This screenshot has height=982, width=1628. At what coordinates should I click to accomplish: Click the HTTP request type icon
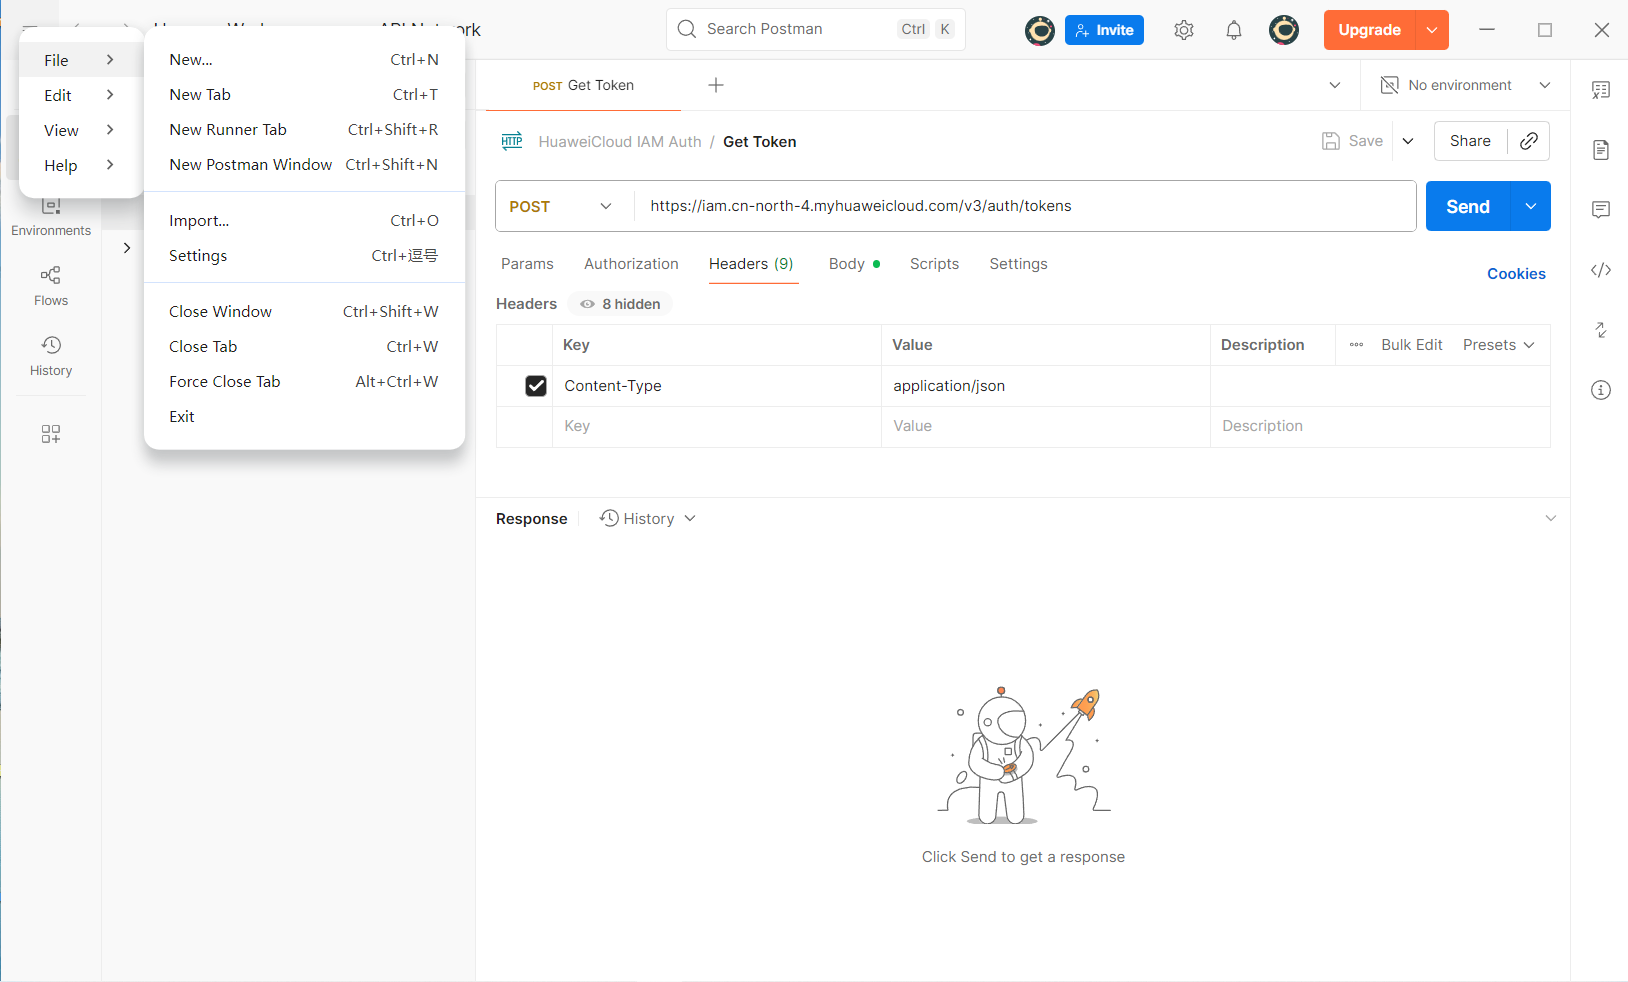point(512,141)
